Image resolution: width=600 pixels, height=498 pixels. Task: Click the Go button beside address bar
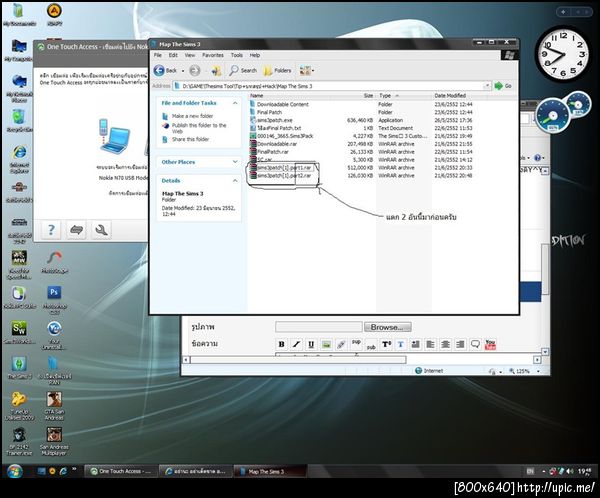503,86
